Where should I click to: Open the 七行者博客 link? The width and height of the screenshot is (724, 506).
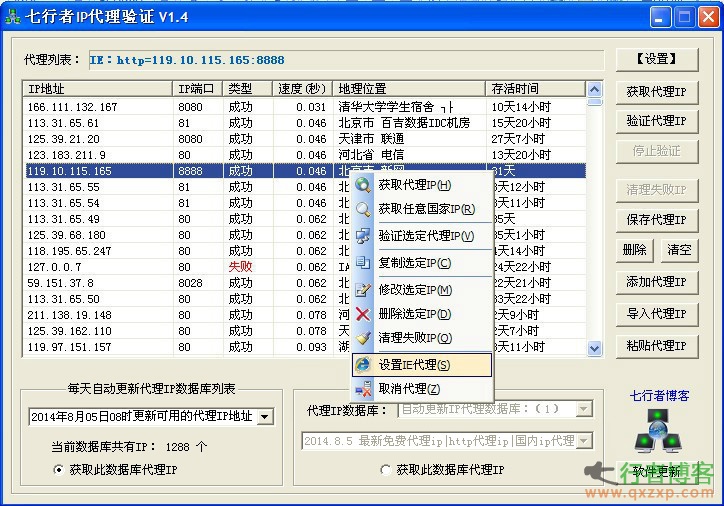coord(659,396)
